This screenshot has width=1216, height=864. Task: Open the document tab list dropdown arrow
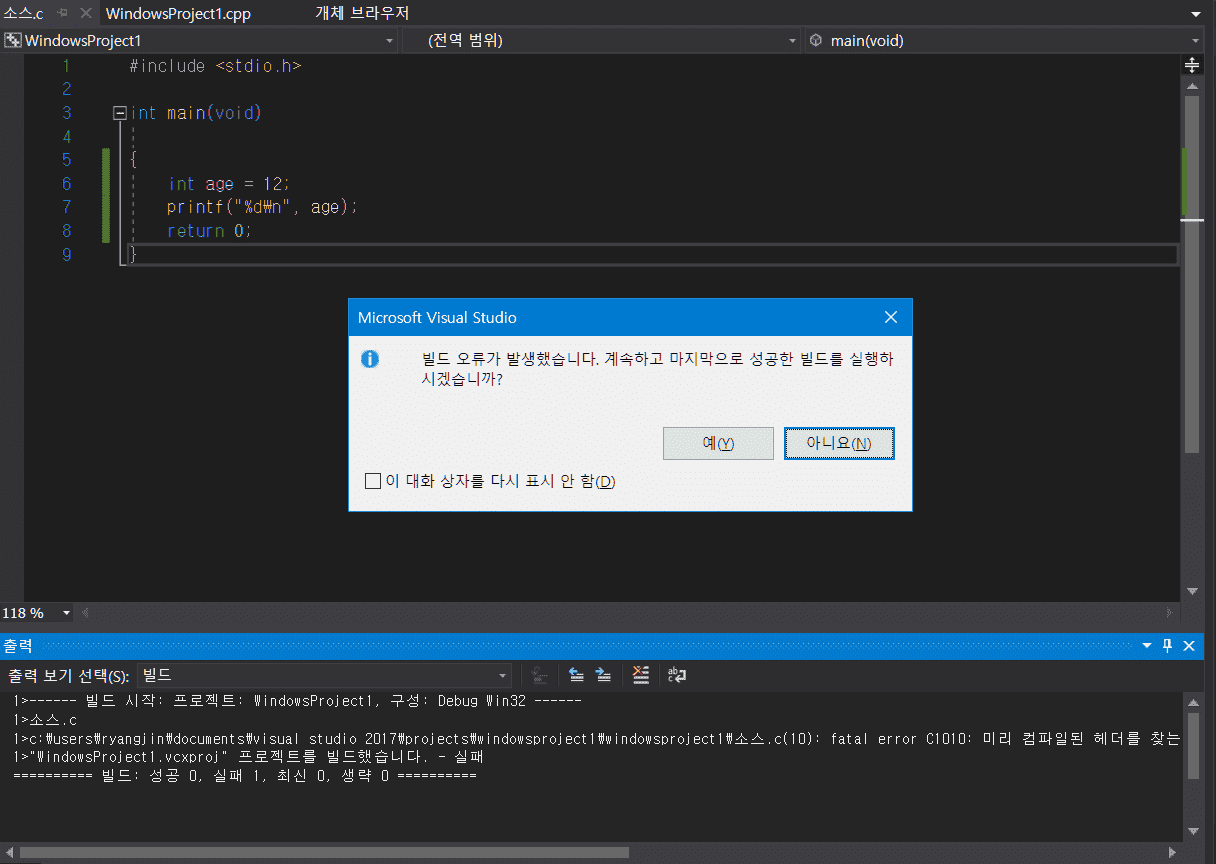[1195, 14]
